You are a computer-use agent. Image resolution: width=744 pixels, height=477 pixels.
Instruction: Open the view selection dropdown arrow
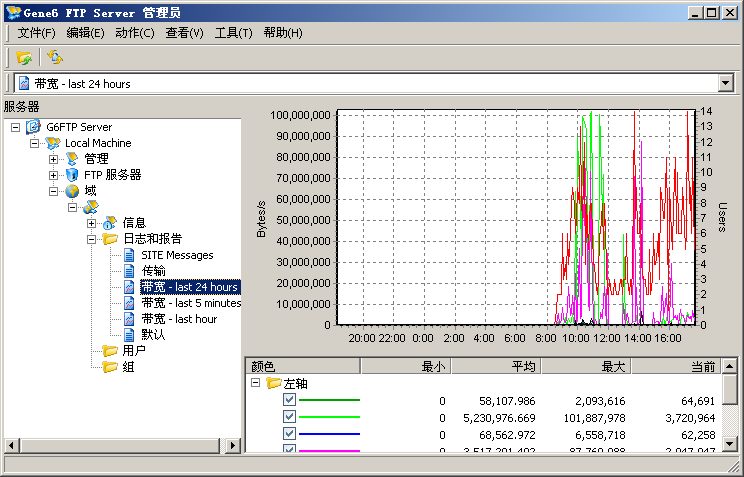click(725, 84)
